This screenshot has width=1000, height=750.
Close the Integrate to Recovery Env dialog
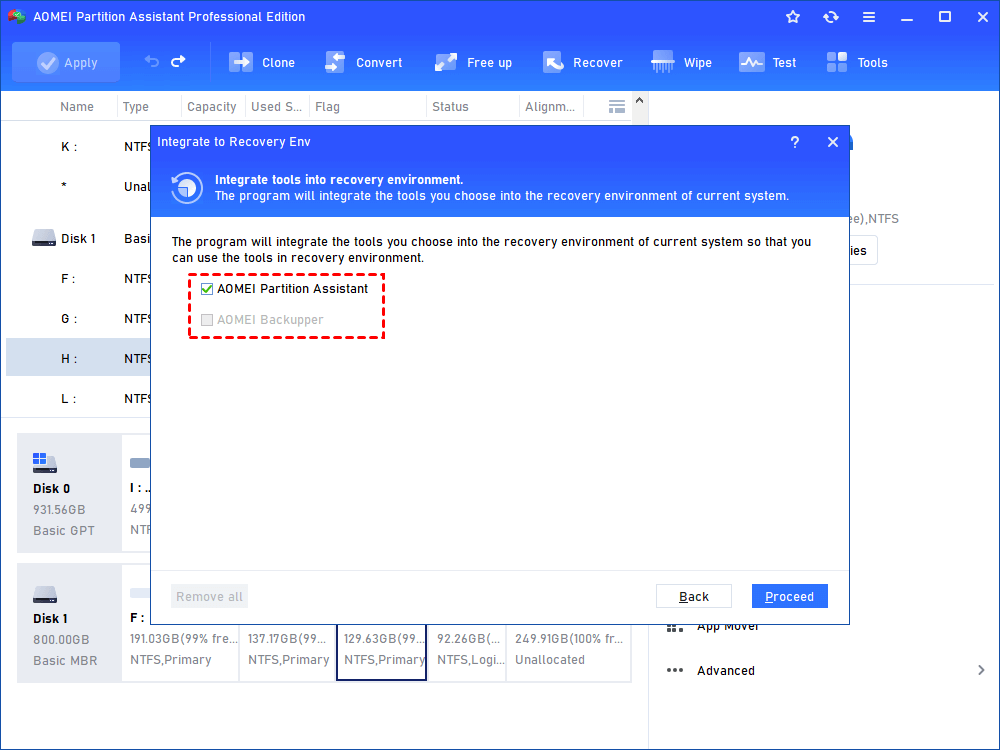pyautogui.click(x=833, y=142)
